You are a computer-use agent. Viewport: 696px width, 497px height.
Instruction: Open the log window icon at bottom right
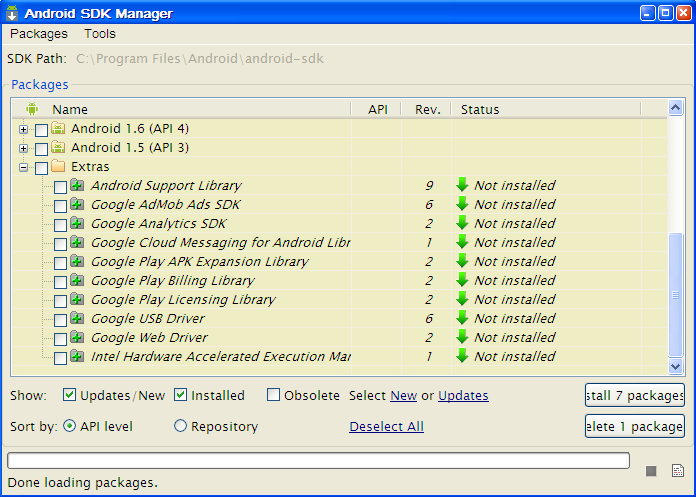[678, 470]
